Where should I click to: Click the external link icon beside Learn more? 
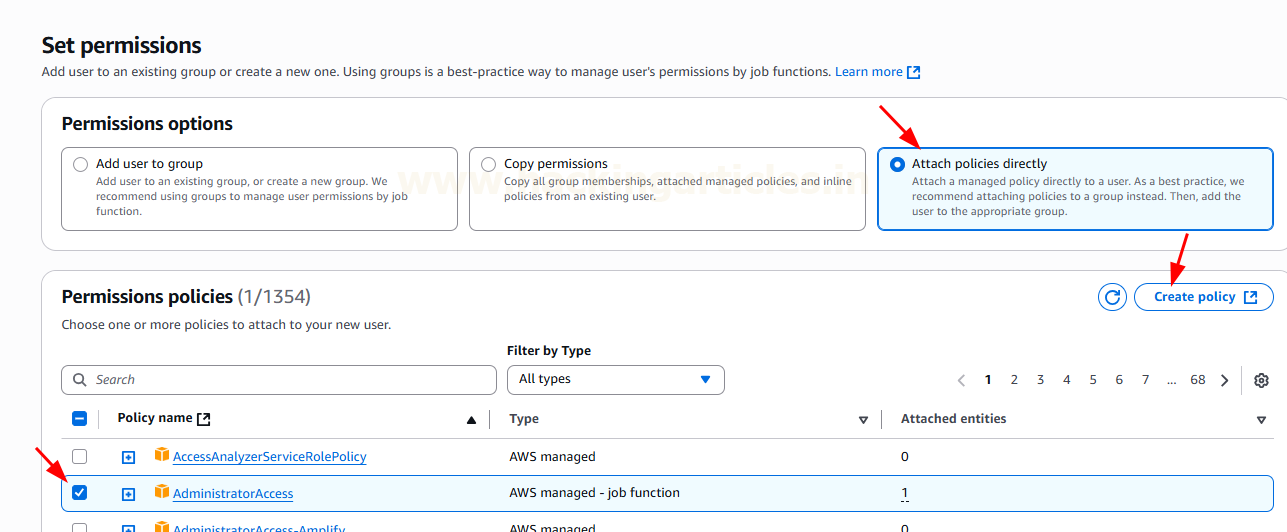[913, 72]
